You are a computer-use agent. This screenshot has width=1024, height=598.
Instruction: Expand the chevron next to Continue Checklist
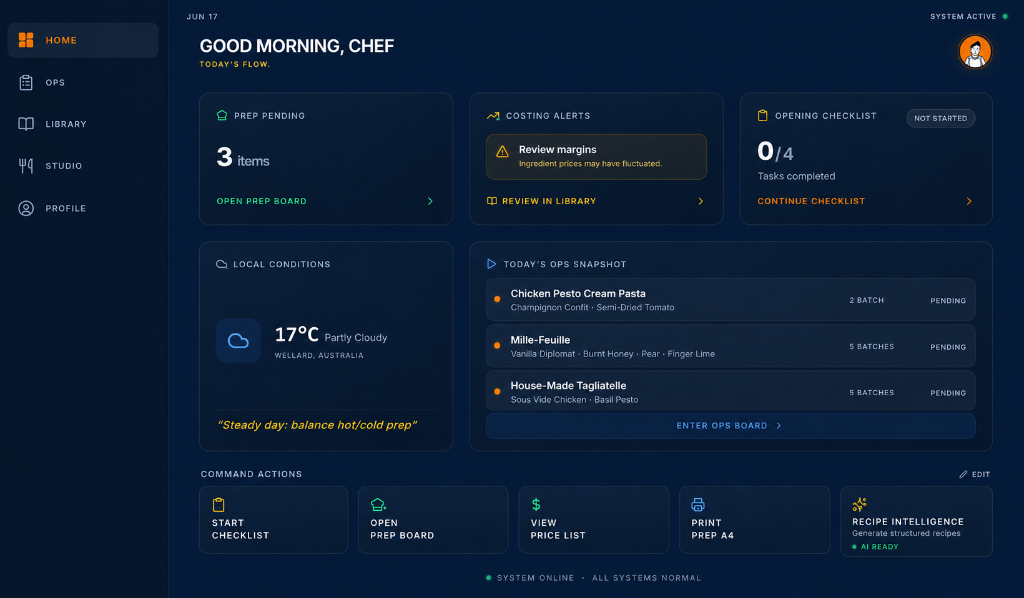coord(969,201)
